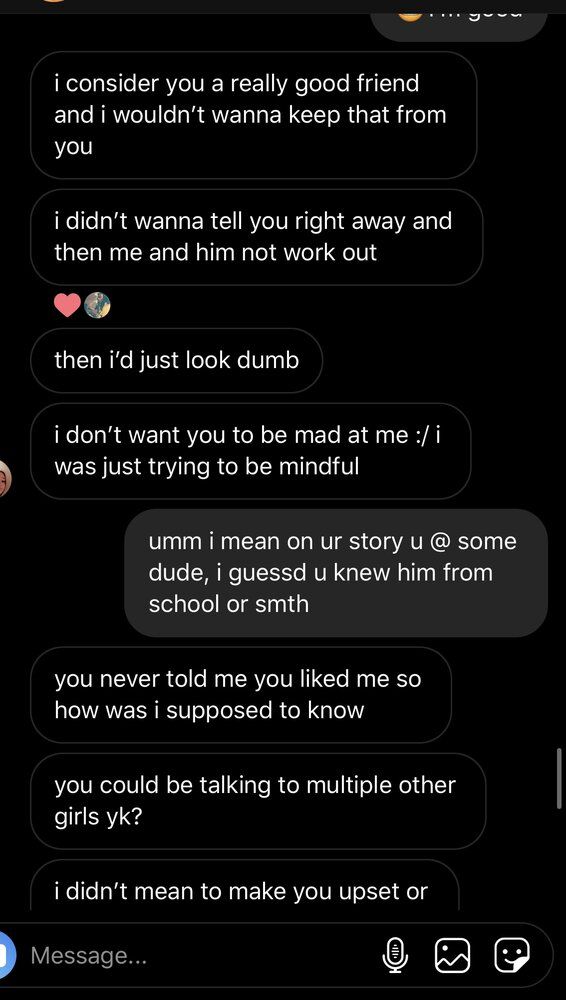The height and width of the screenshot is (1000, 566).
Task: Tap the blue camera button beside Message field
Action: click(5, 955)
